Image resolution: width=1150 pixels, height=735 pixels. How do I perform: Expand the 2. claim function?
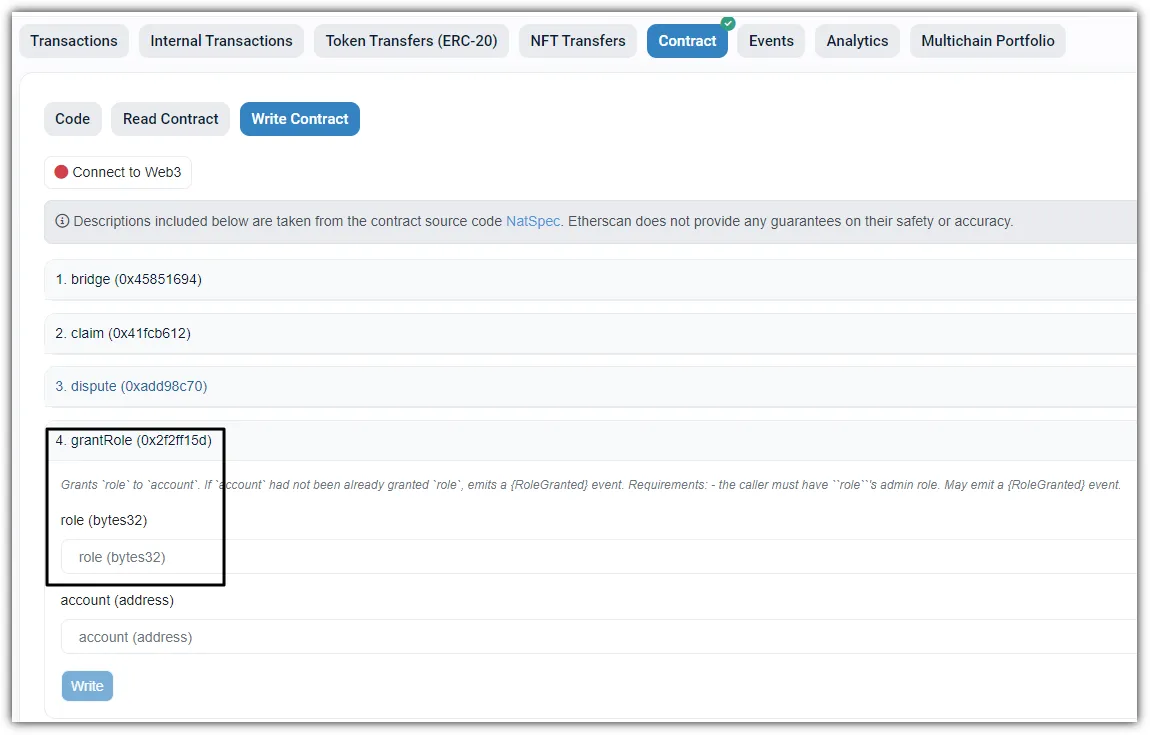click(590, 334)
